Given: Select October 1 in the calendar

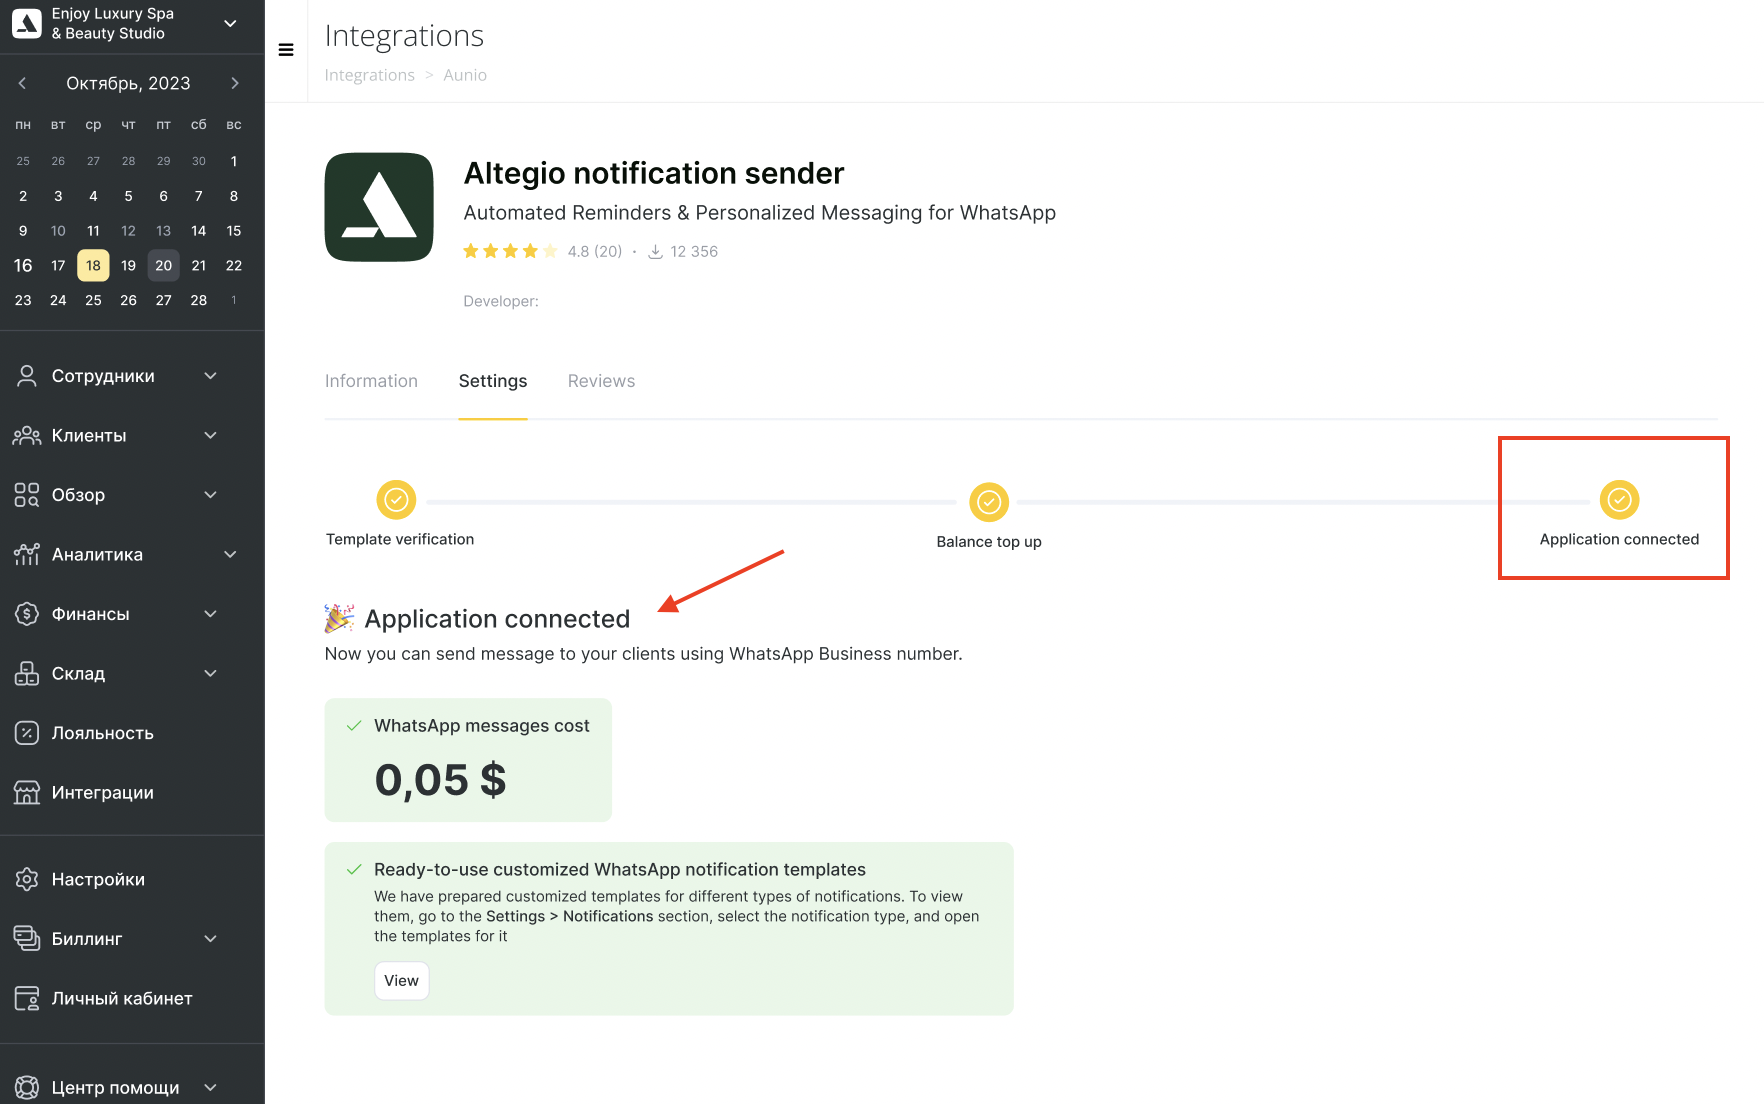Looking at the screenshot, I should click(234, 161).
